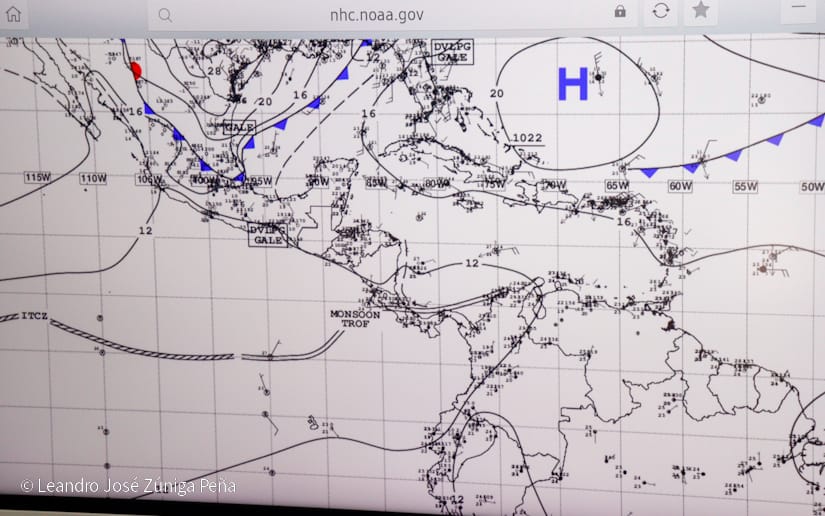Click the 1022 pressure label

527,138
